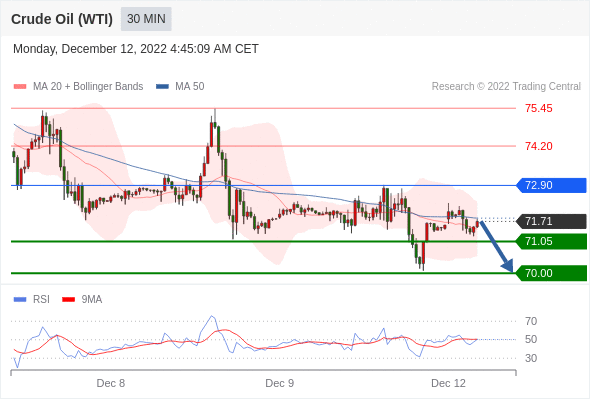Screen dimensions: 590x400
Task: Click the Dec 8 date axis label
Action: tap(111, 383)
